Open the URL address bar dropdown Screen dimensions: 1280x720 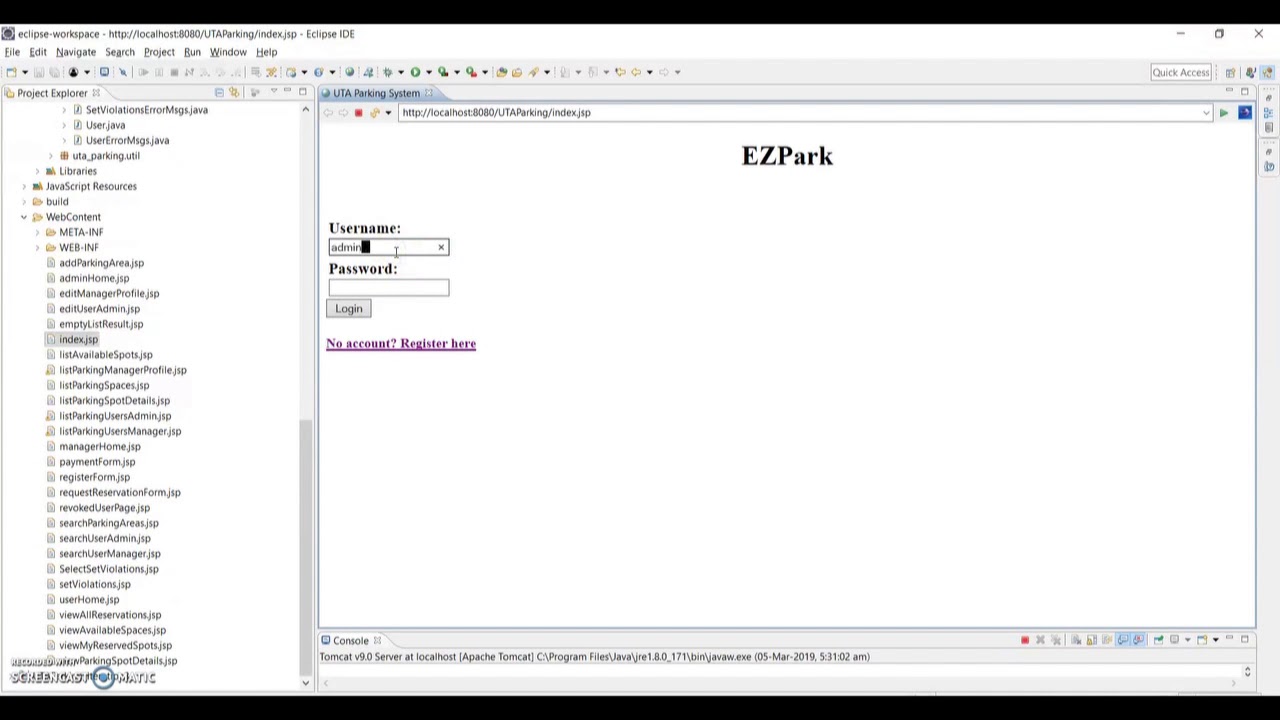(1206, 113)
